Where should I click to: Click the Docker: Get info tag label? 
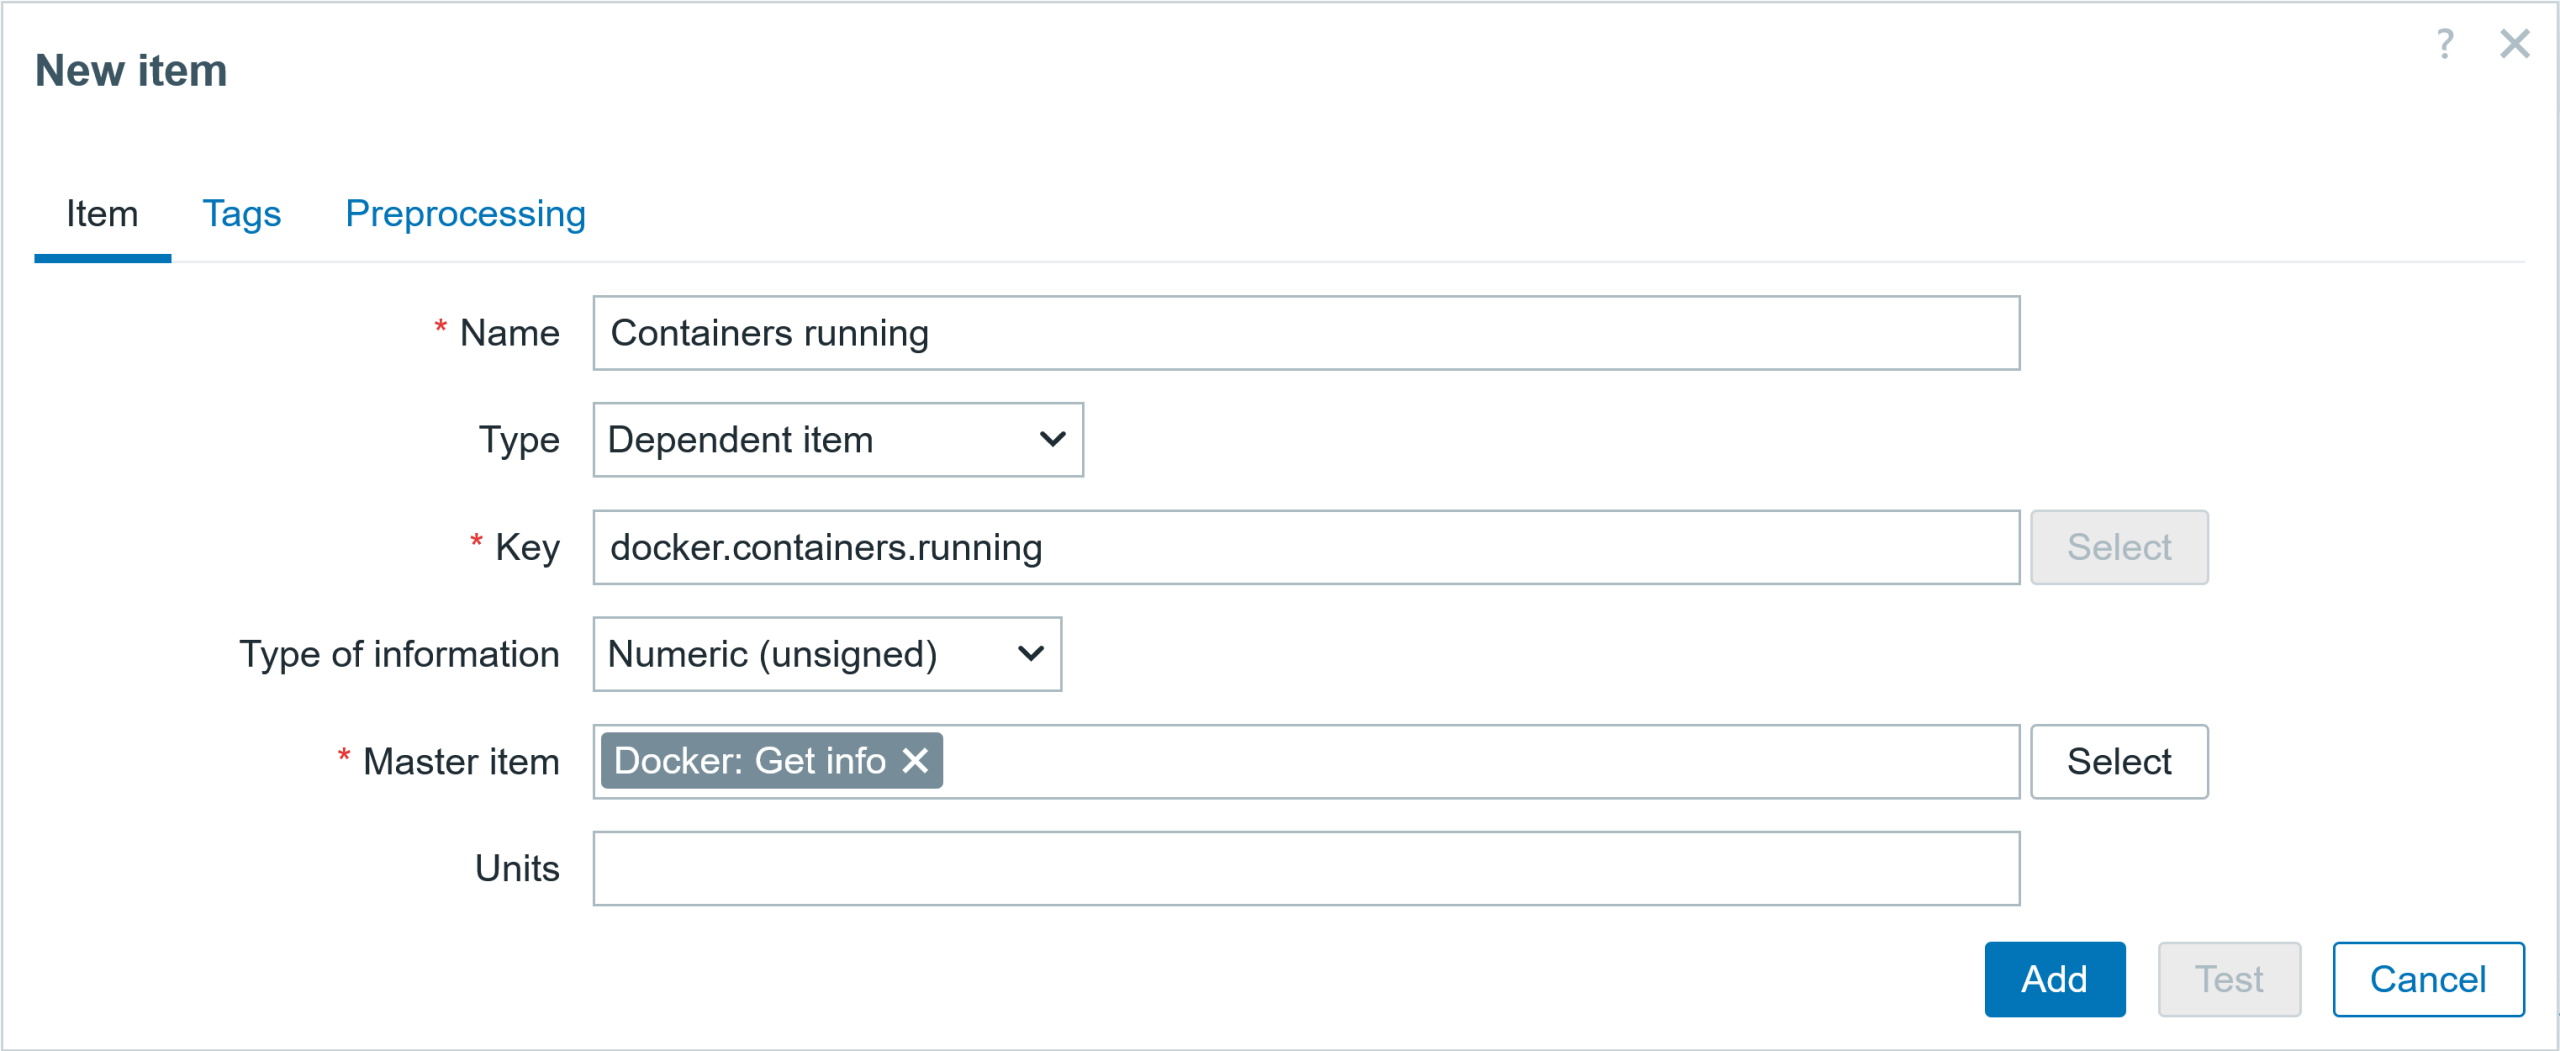click(x=750, y=761)
